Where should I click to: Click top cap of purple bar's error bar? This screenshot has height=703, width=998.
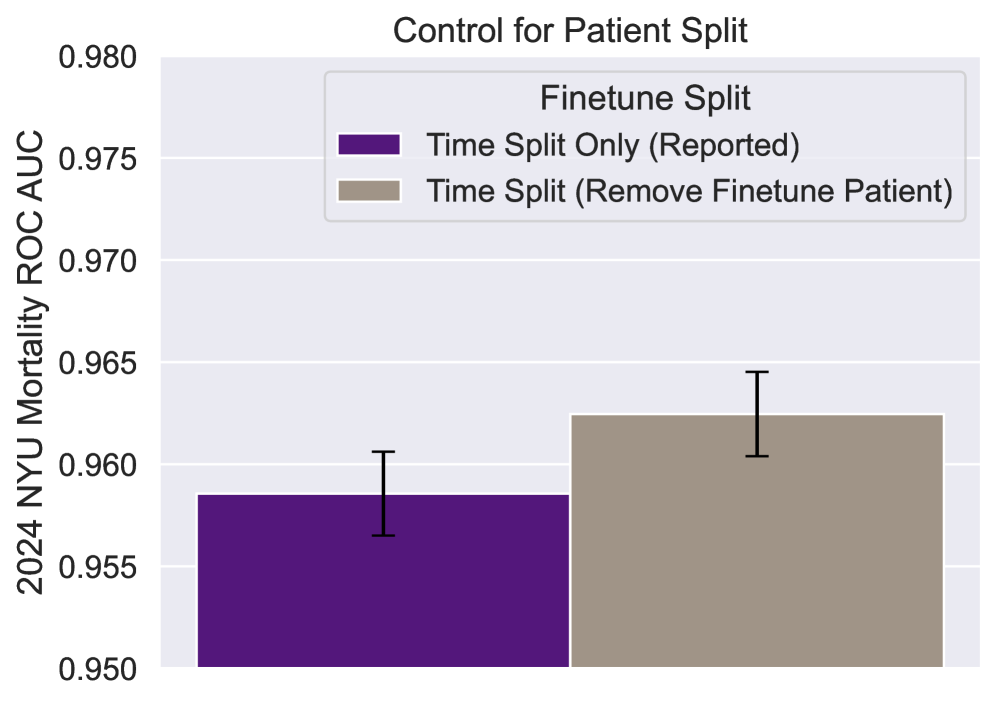click(x=383, y=452)
